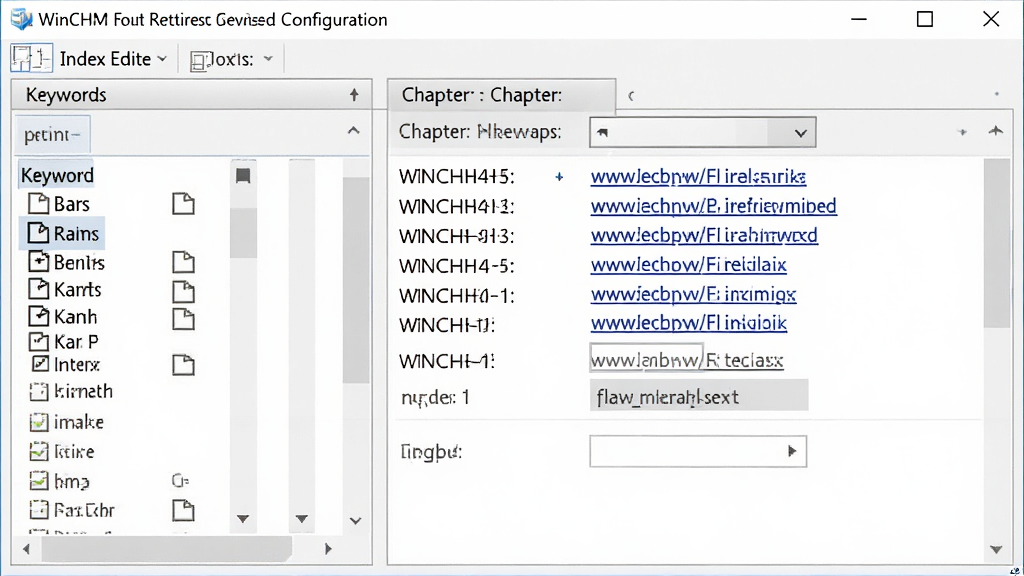
Task: Uncheck the imake checkbox
Action: point(39,423)
